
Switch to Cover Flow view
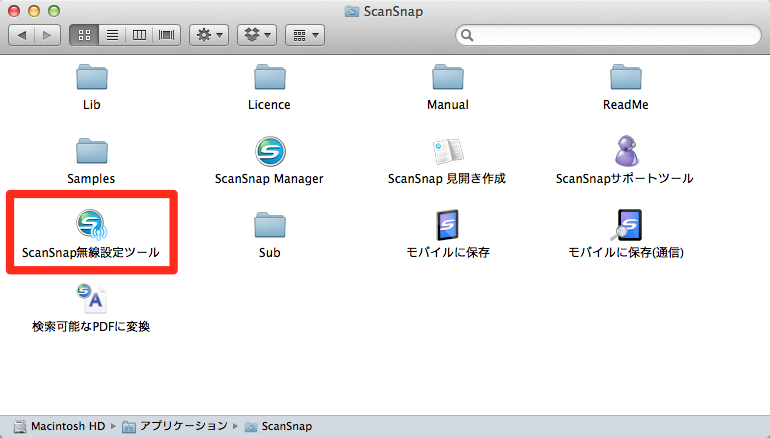coord(167,35)
